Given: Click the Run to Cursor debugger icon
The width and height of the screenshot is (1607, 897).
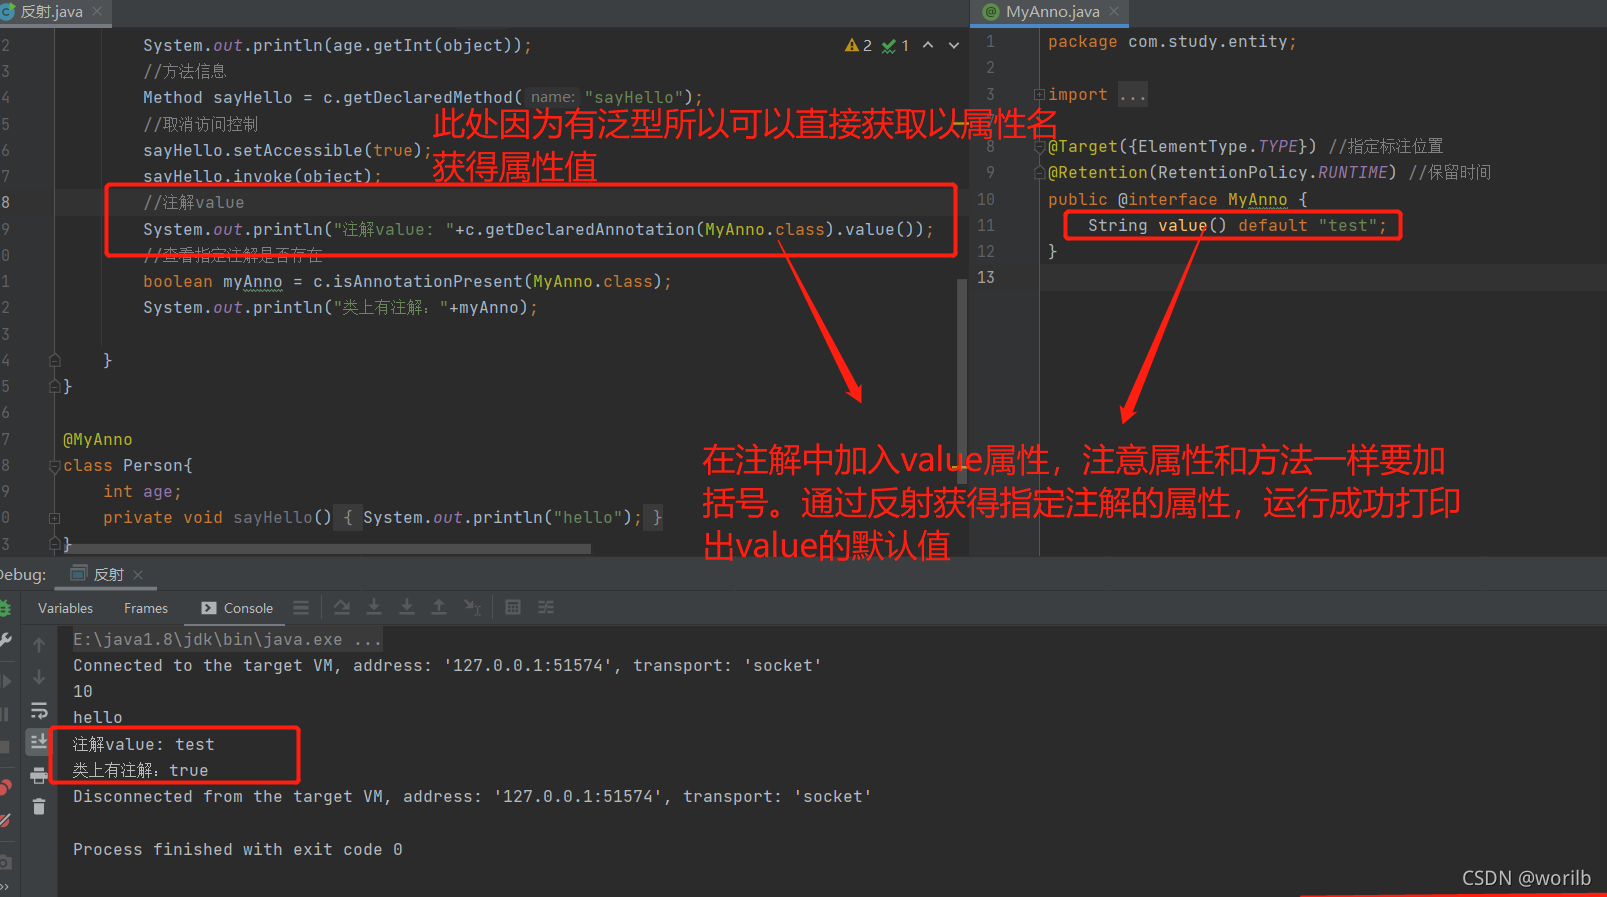Looking at the screenshot, I should click(x=473, y=607).
